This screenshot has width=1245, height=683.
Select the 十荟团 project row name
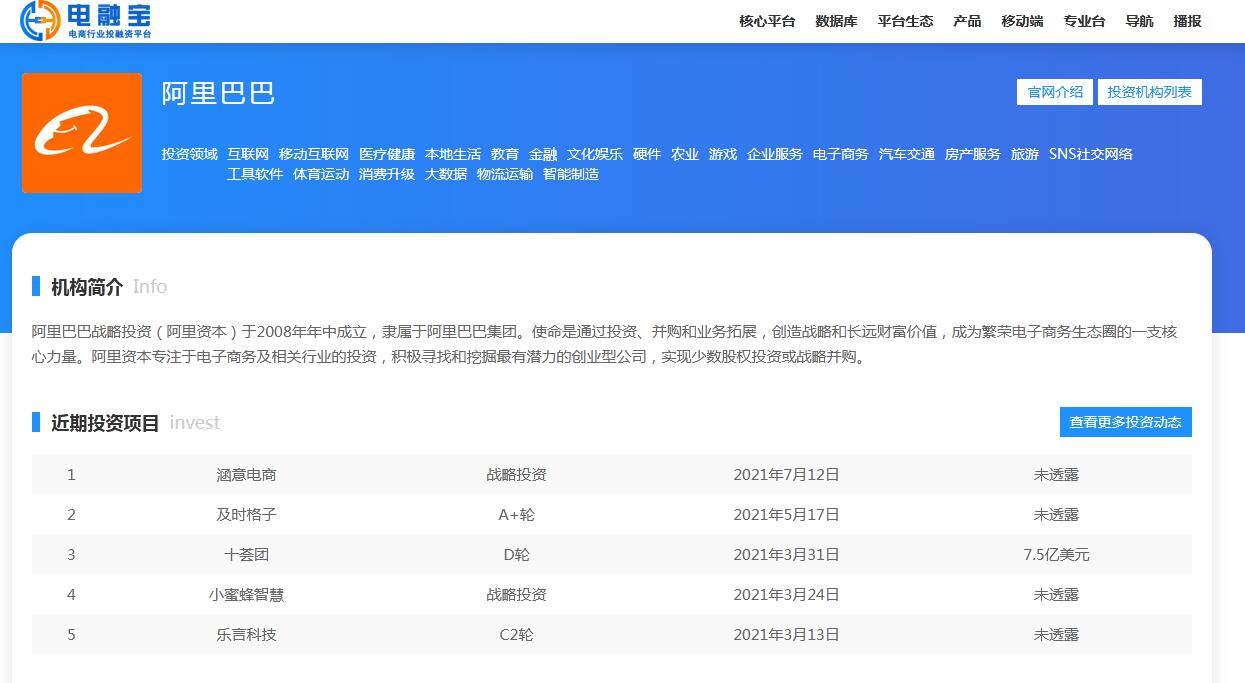(x=246, y=555)
